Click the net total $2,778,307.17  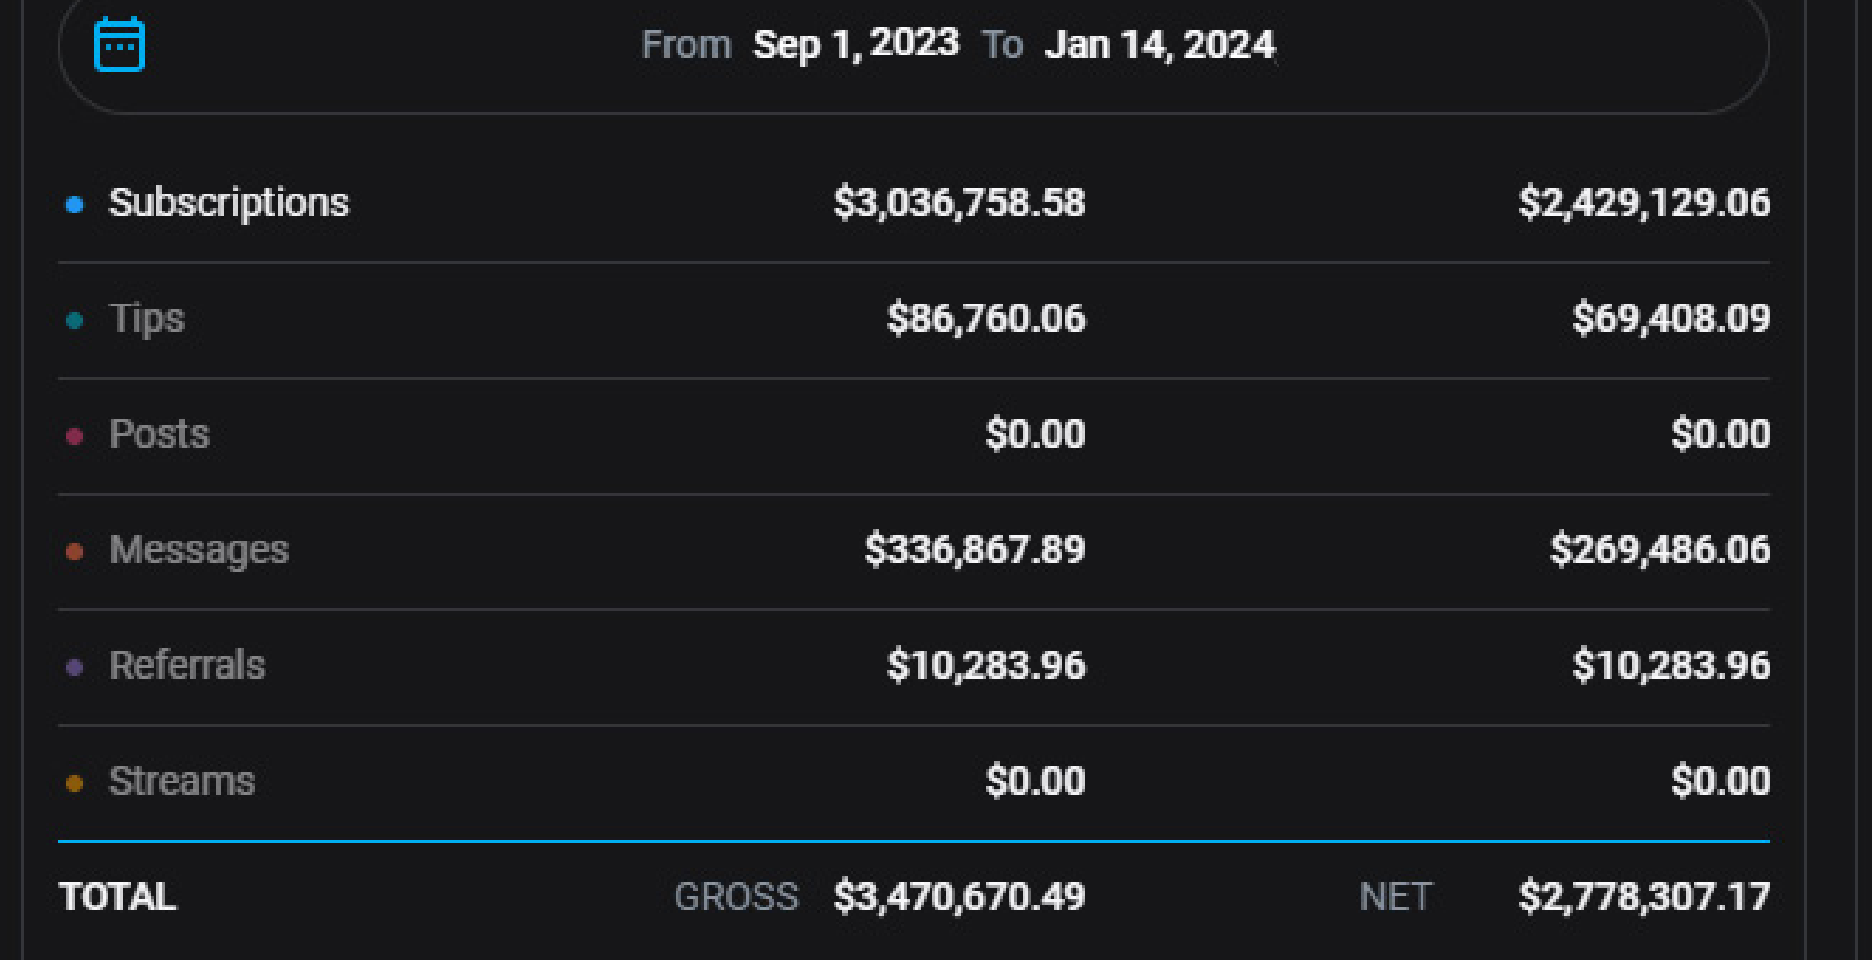tap(1644, 897)
